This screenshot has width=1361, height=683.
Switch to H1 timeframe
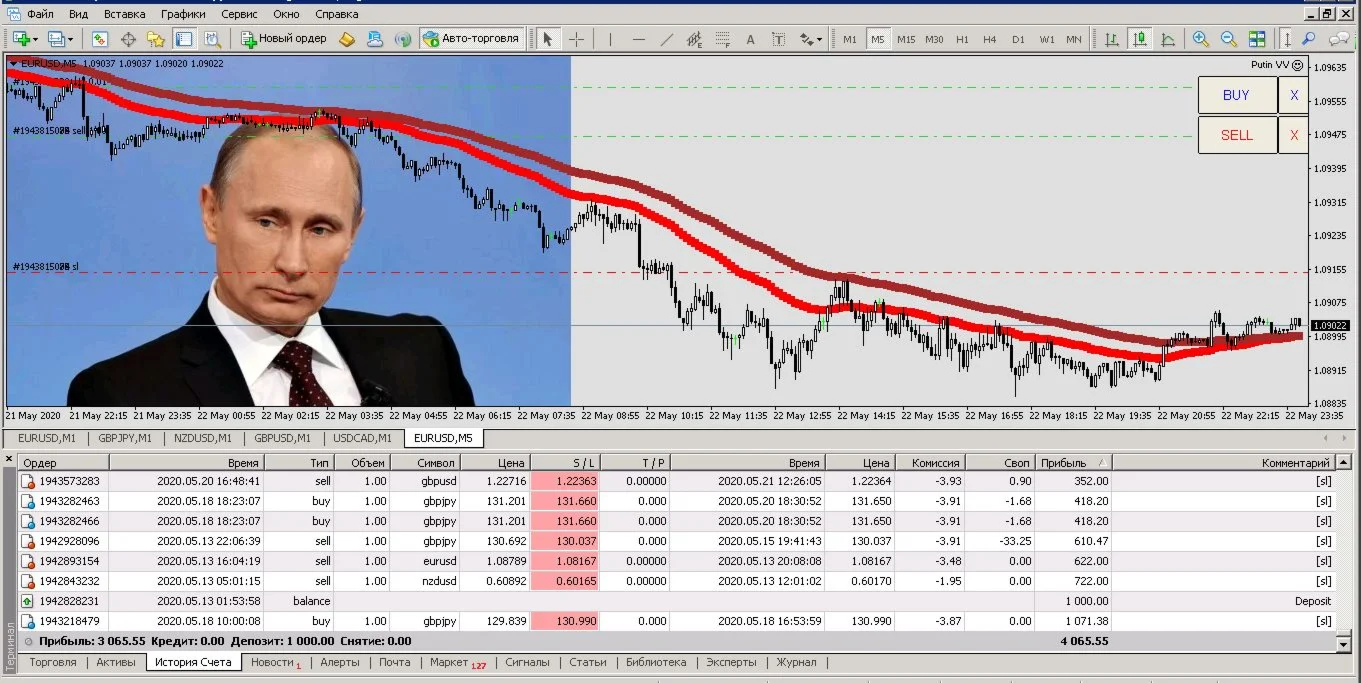962,39
